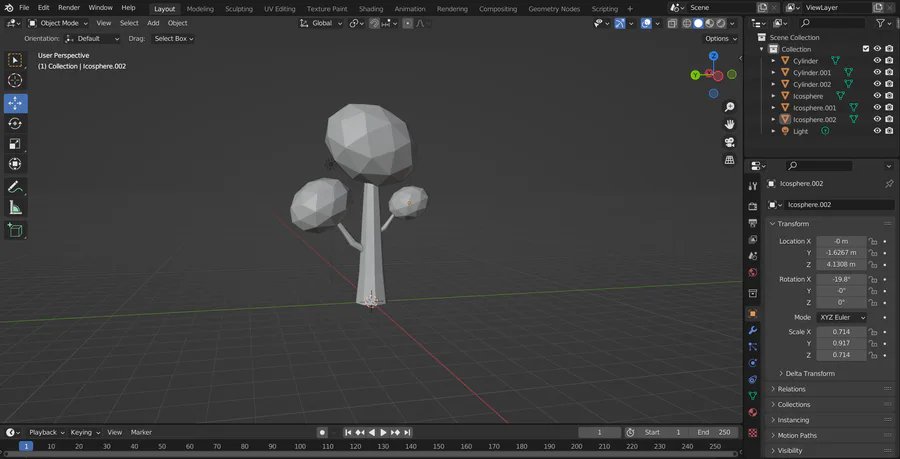Open Global transform orientation dropdown
900x459 pixels.
321,23
